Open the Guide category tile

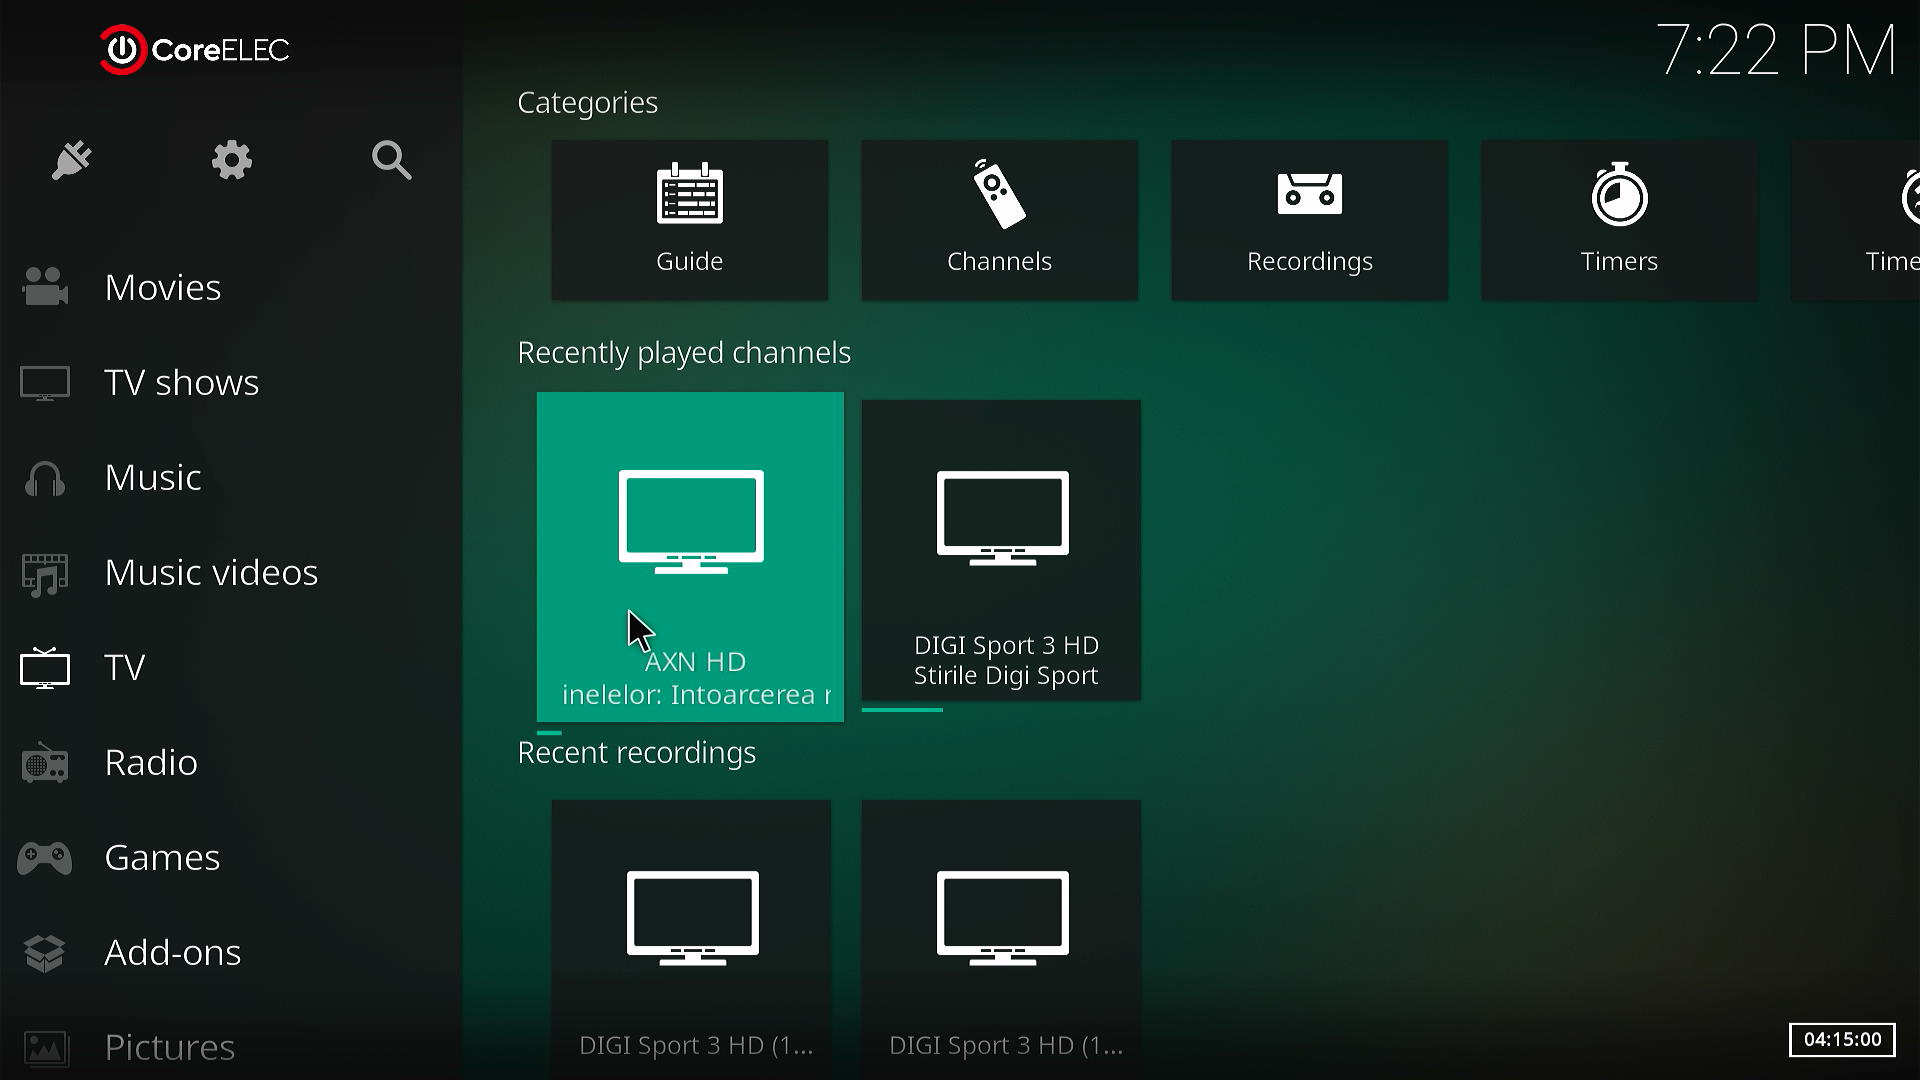click(689, 220)
